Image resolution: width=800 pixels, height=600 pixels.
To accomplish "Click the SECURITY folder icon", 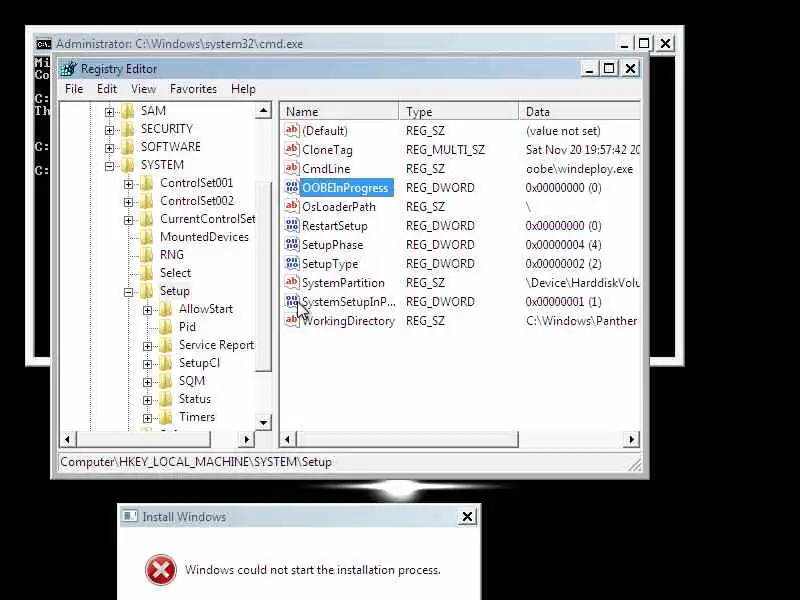I will 128,129.
